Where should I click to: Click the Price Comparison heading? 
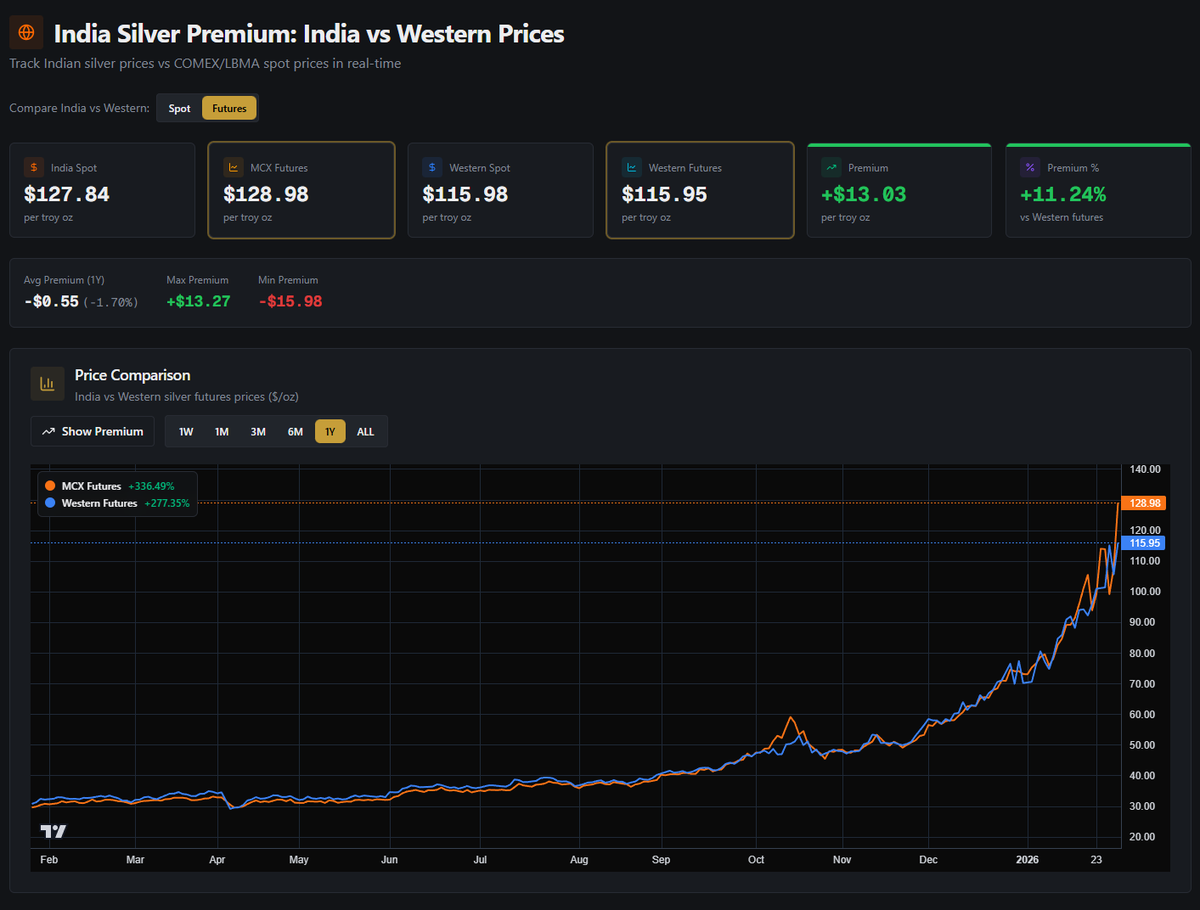pyautogui.click(x=132, y=375)
